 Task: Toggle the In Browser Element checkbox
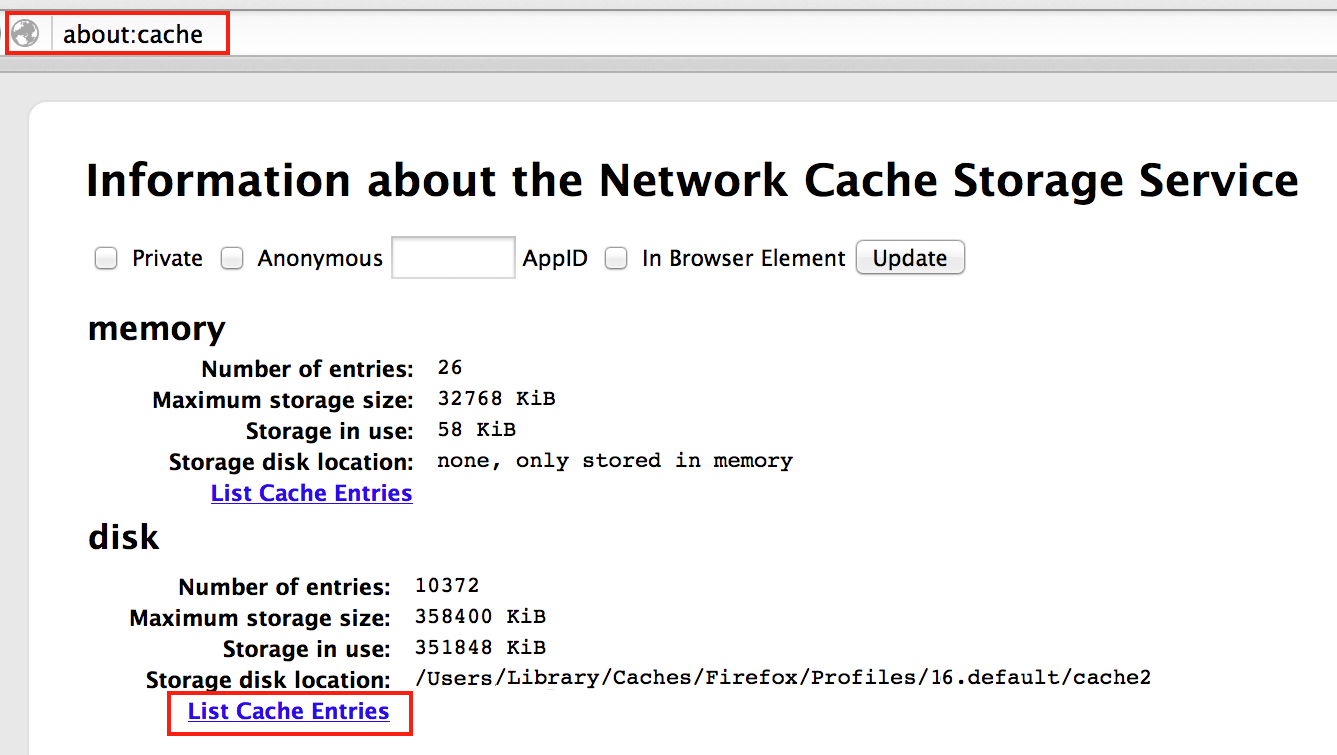[615, 258]
